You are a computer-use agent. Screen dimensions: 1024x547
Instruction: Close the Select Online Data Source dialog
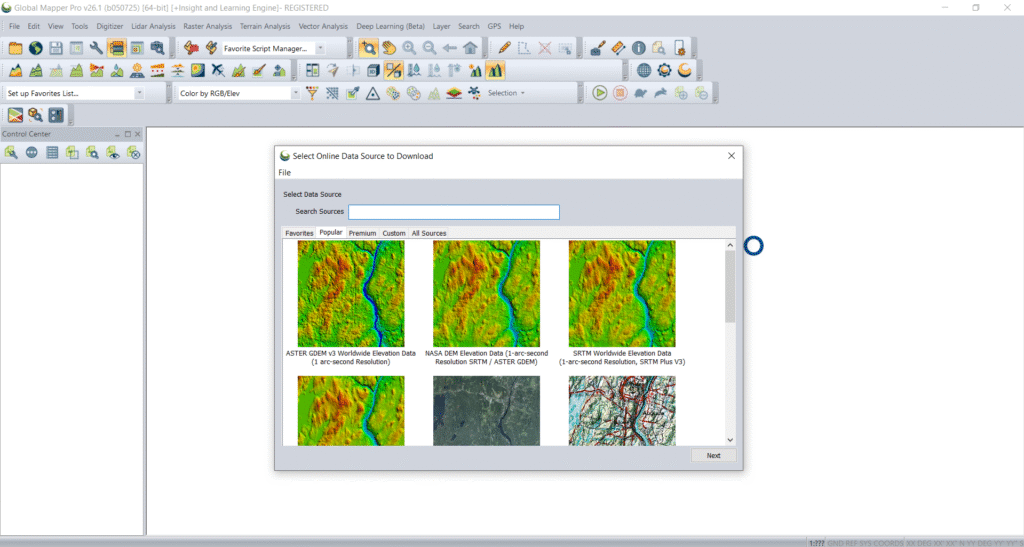click(731, 155)
